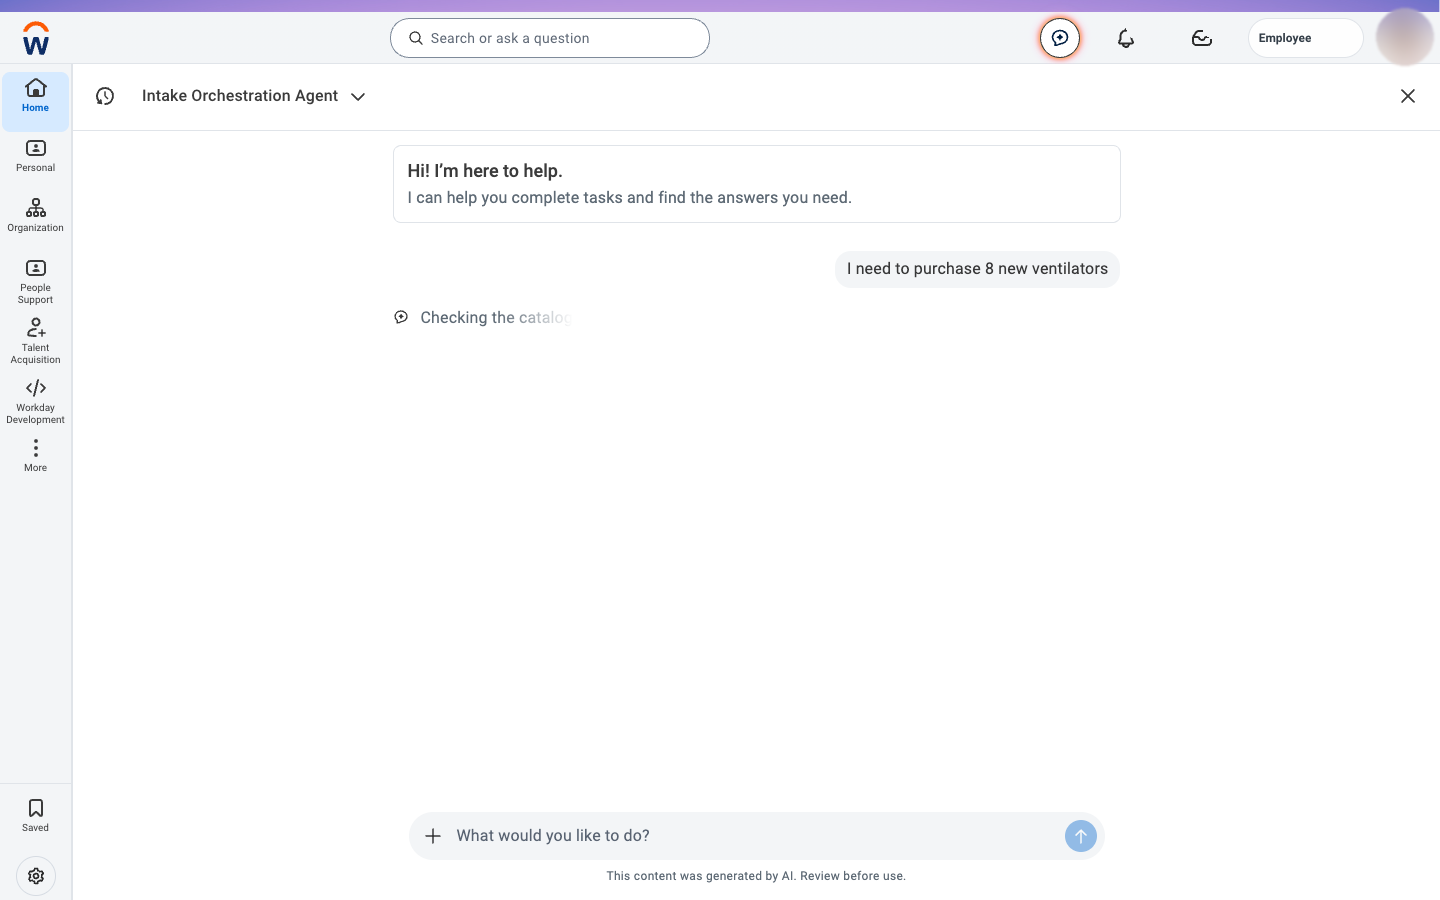The width and height of the screenshot is (1440, 900).
Task: Click the chat message input box
Action: pyautogui.click(x=756, y=836)
